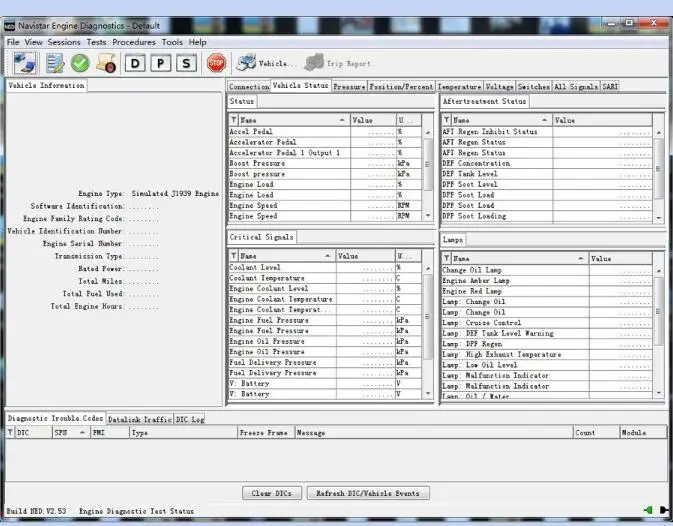Open the Tests menu
This screenshot has height=526, width=673.
pos(96,42)
